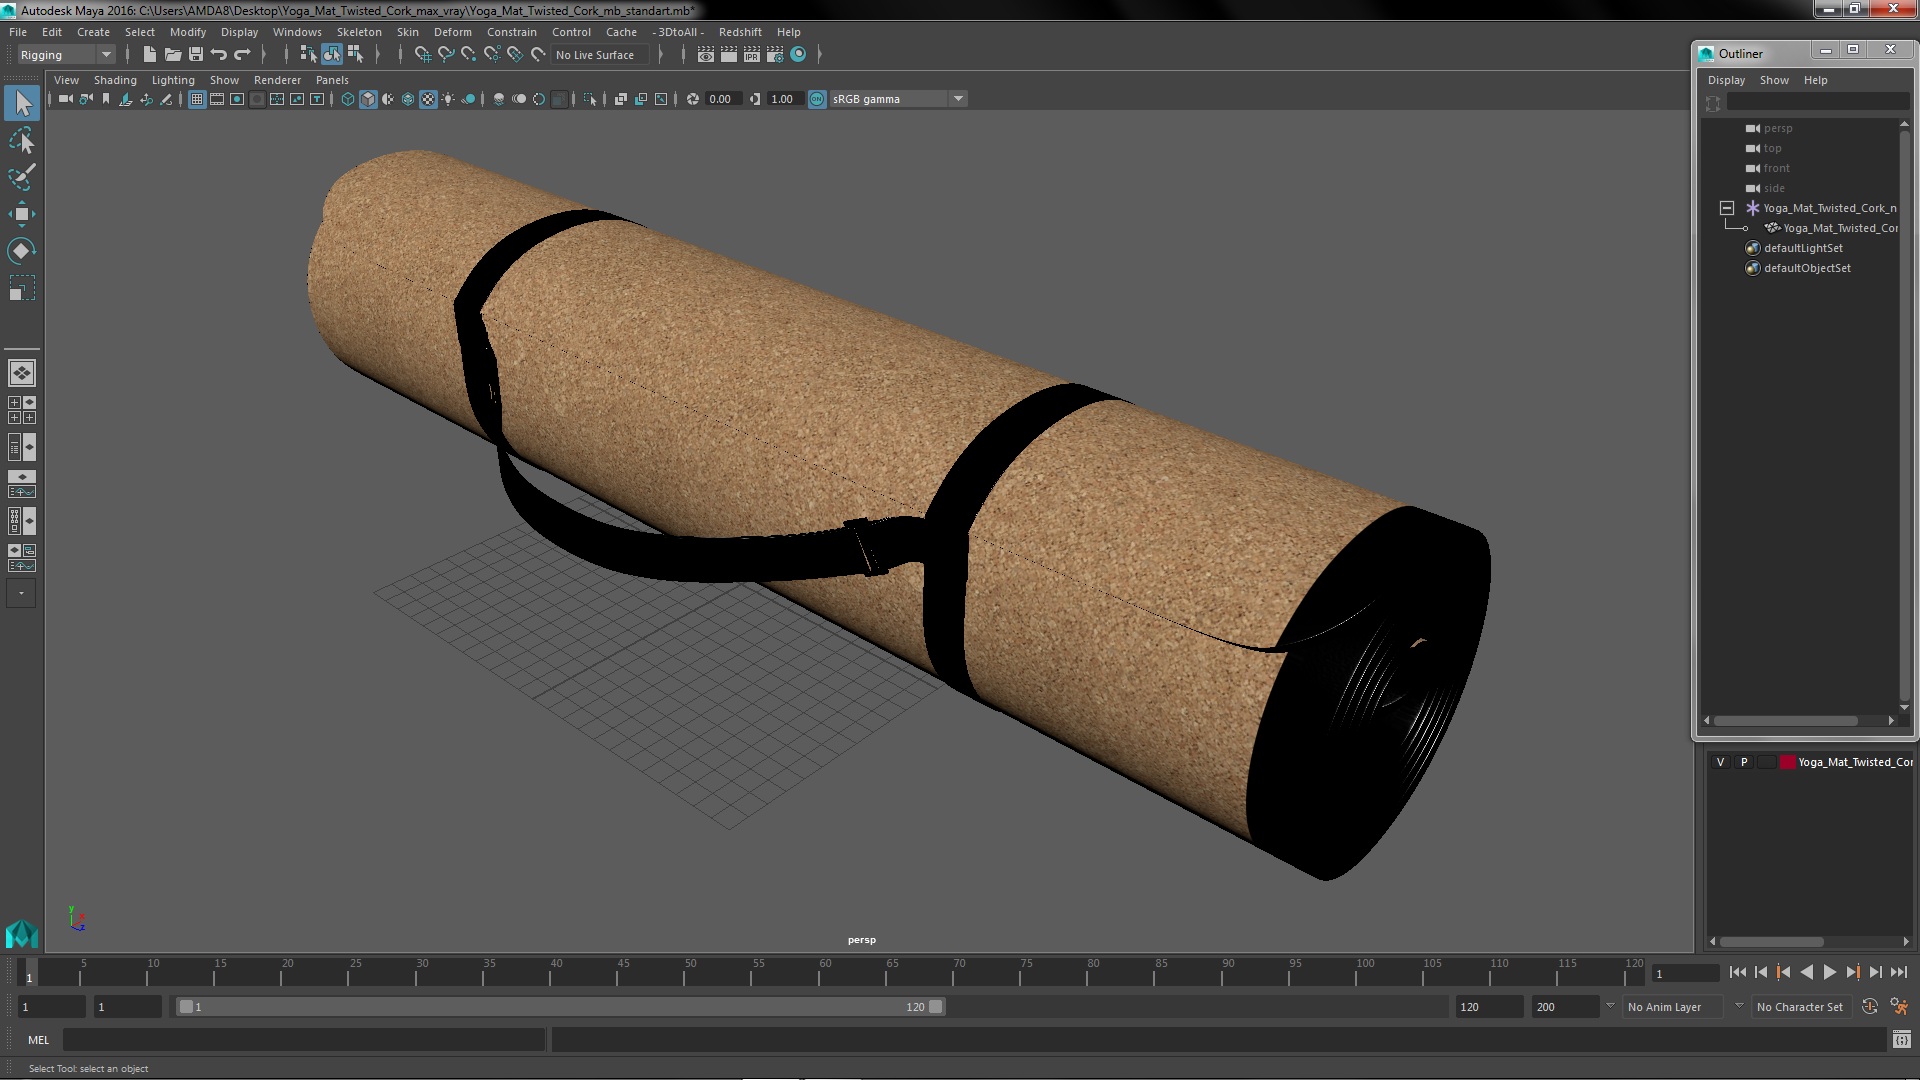Click the Save scene icon
The width and height of the screenshot is (1920, 1080).
point(196,55)
